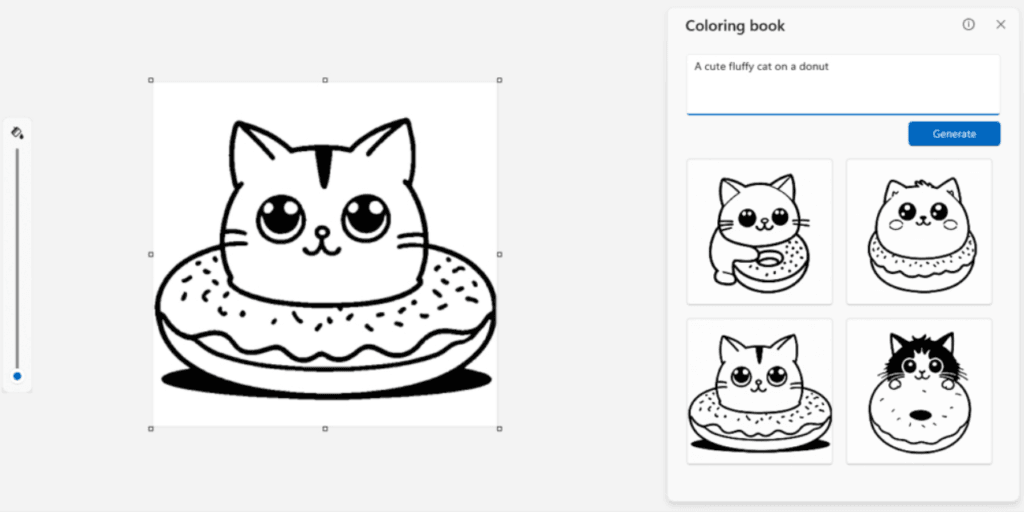Viewport: 1024px width, 512px height.
Task: Click the info icon in Coloring book panel
Action: (x=968, y=25)
